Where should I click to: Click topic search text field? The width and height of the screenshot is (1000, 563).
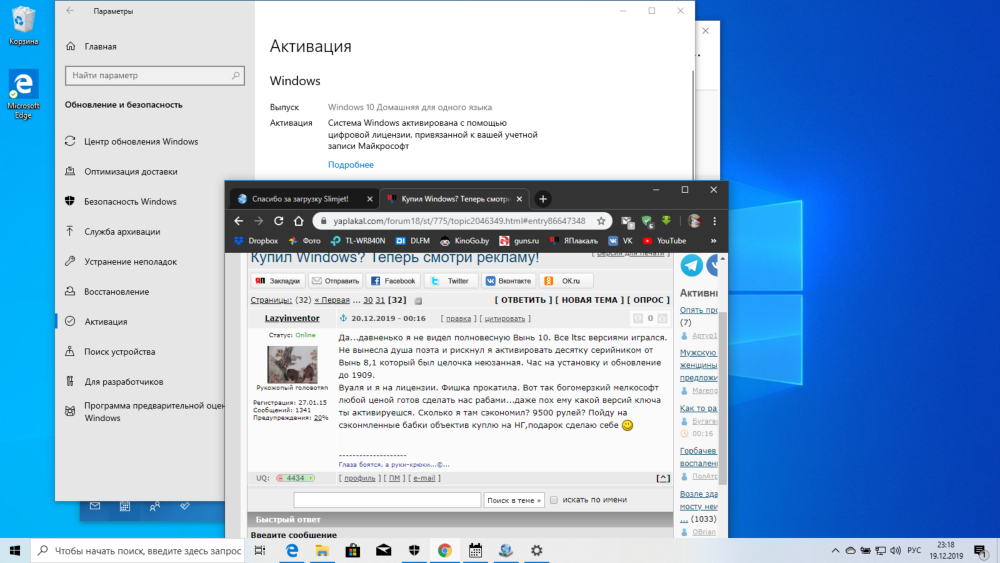pyautogui.click(x=387, y=501)
